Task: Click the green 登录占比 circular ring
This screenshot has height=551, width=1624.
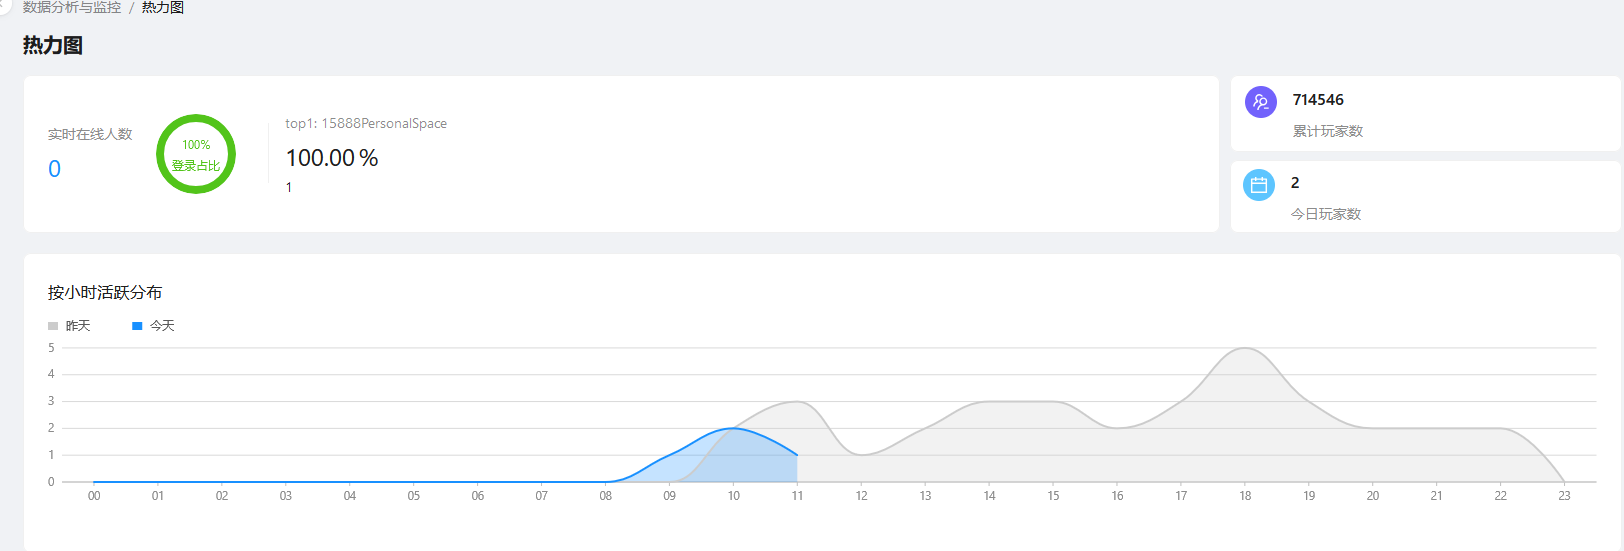Action: pyautogui.click(x=196, y=154)
